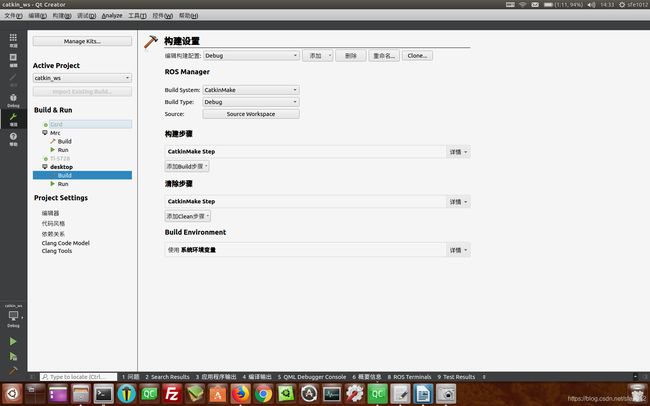This screenshot has height=406, width=650.
Task: Open the Test Results output pane
Action: point(456,377)
